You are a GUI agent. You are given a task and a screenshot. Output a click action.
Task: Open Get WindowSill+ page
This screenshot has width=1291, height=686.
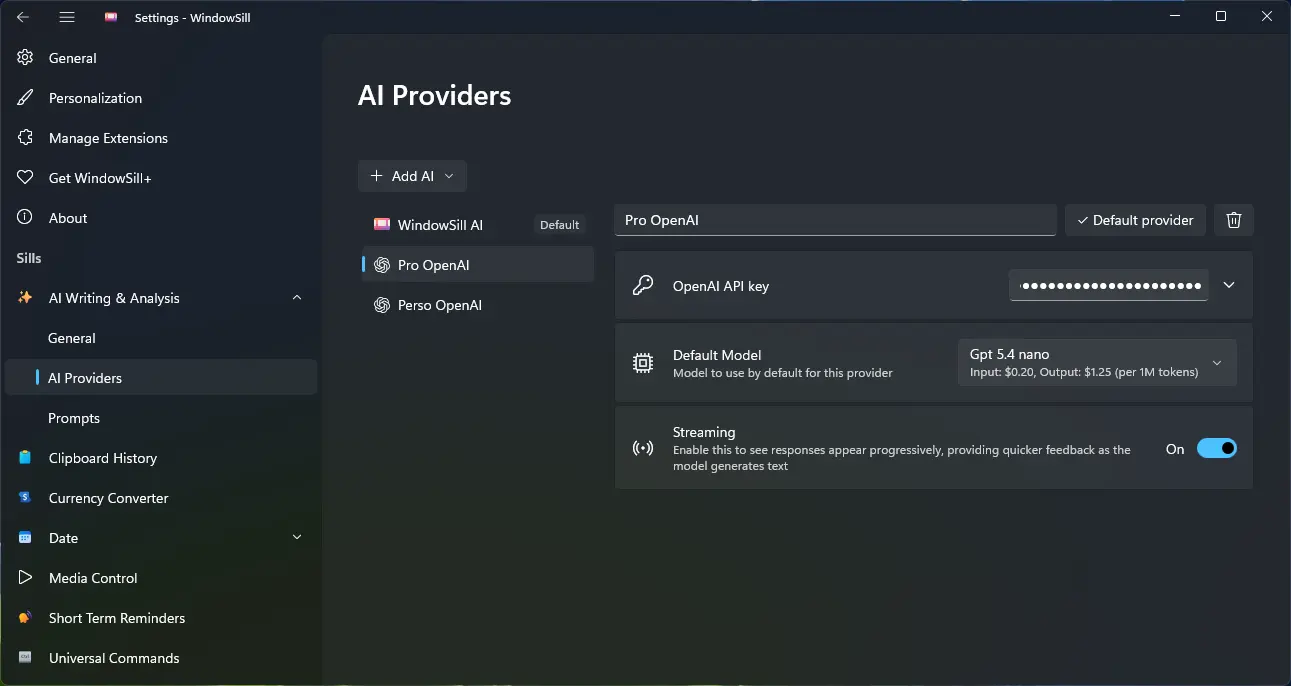click(x=161, y=178)
